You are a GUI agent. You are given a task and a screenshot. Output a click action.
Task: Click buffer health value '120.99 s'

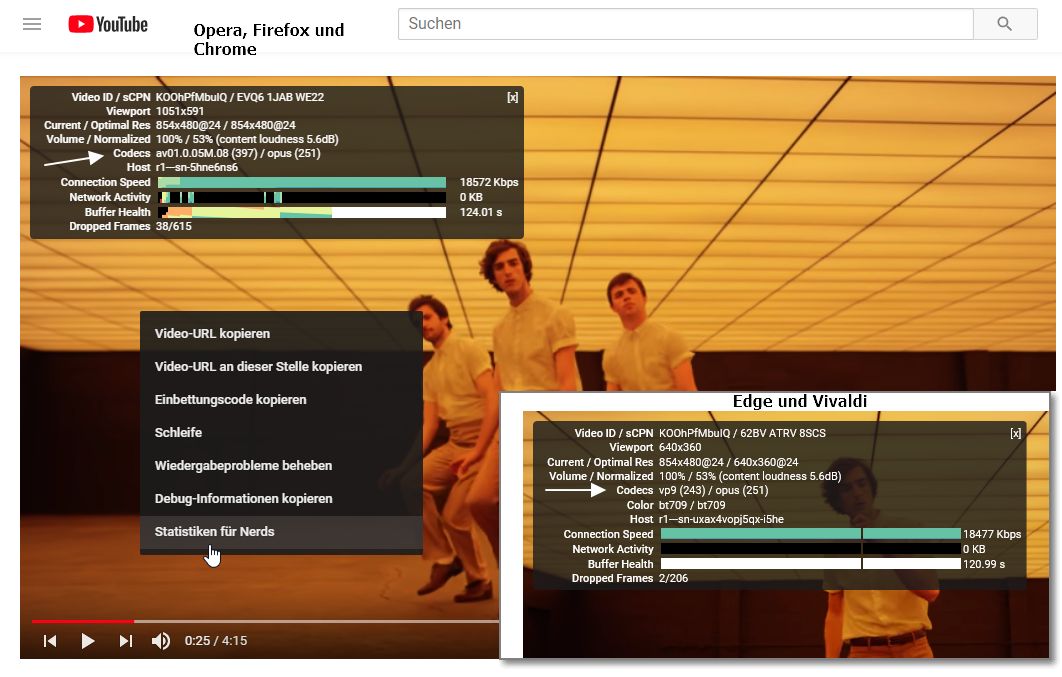pyautogui.click(x=984, y=564)
